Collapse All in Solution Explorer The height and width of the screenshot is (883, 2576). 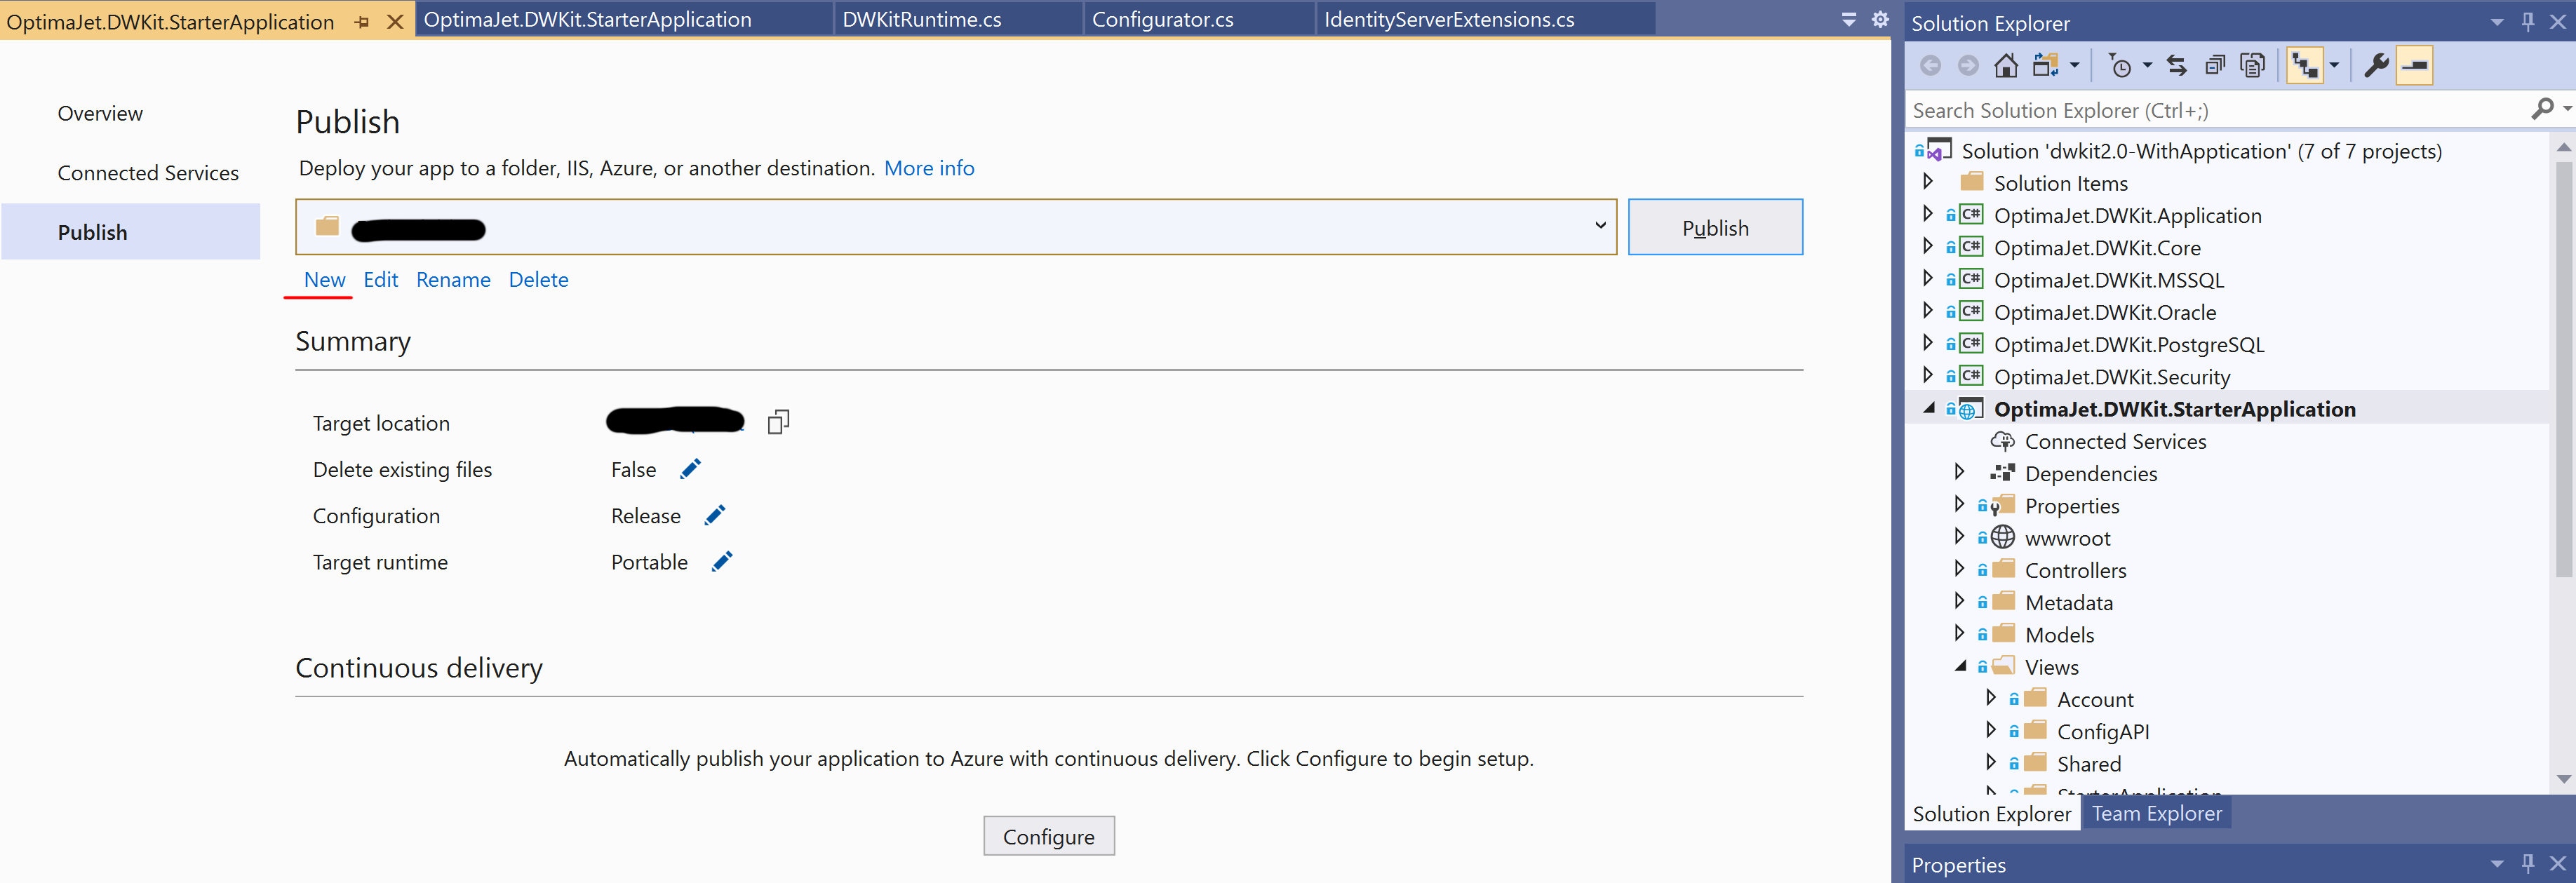(2214, 66)
